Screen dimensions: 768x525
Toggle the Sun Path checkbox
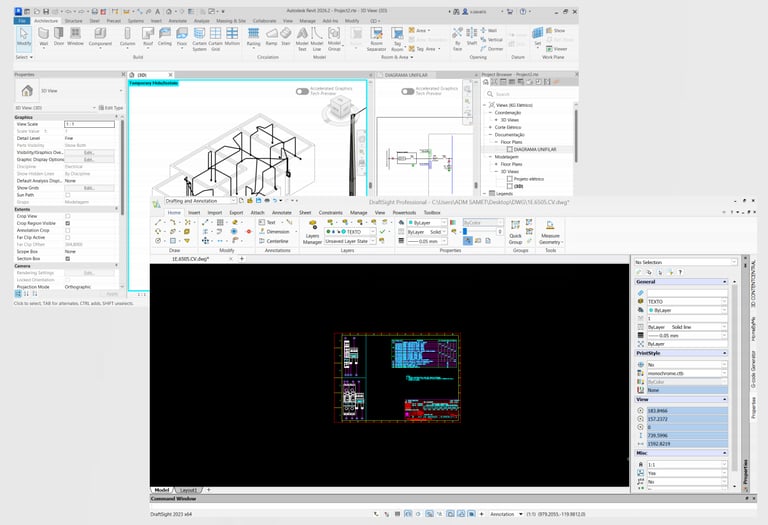(68, 195)
